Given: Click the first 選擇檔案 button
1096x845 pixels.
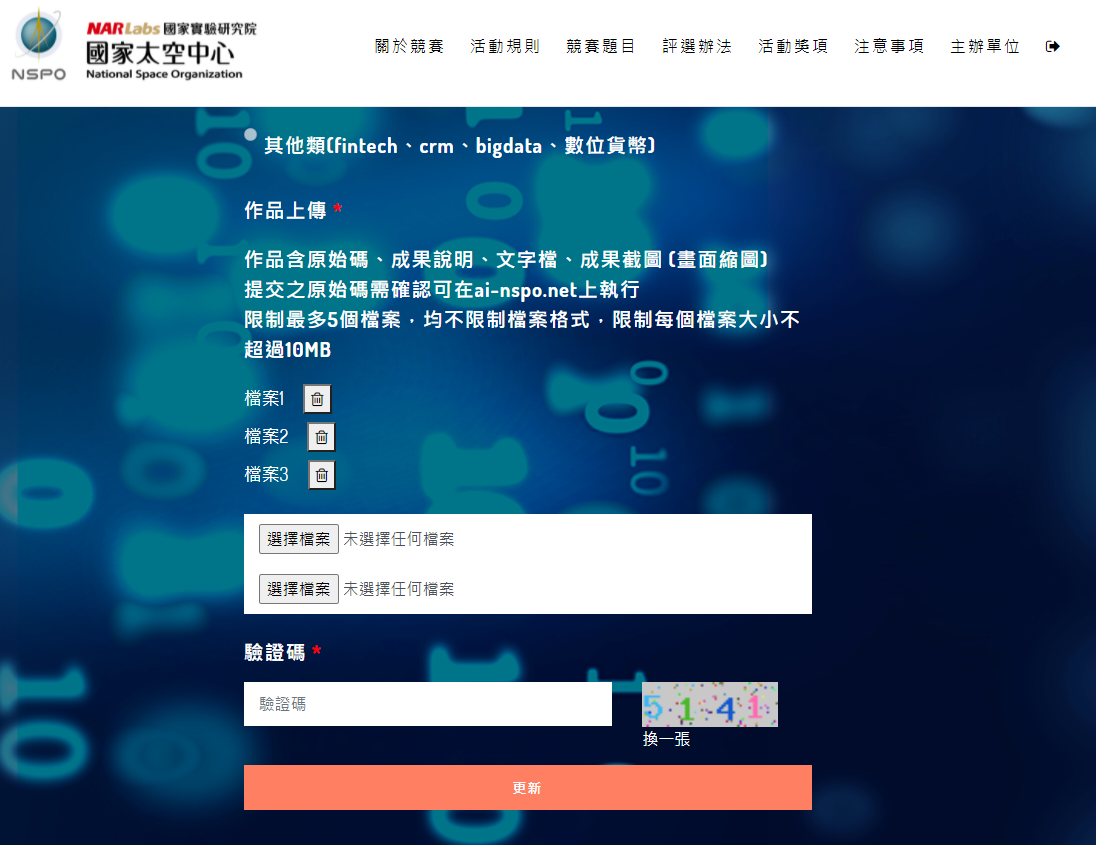Looking at the screenshot, I should pos(298,539).
